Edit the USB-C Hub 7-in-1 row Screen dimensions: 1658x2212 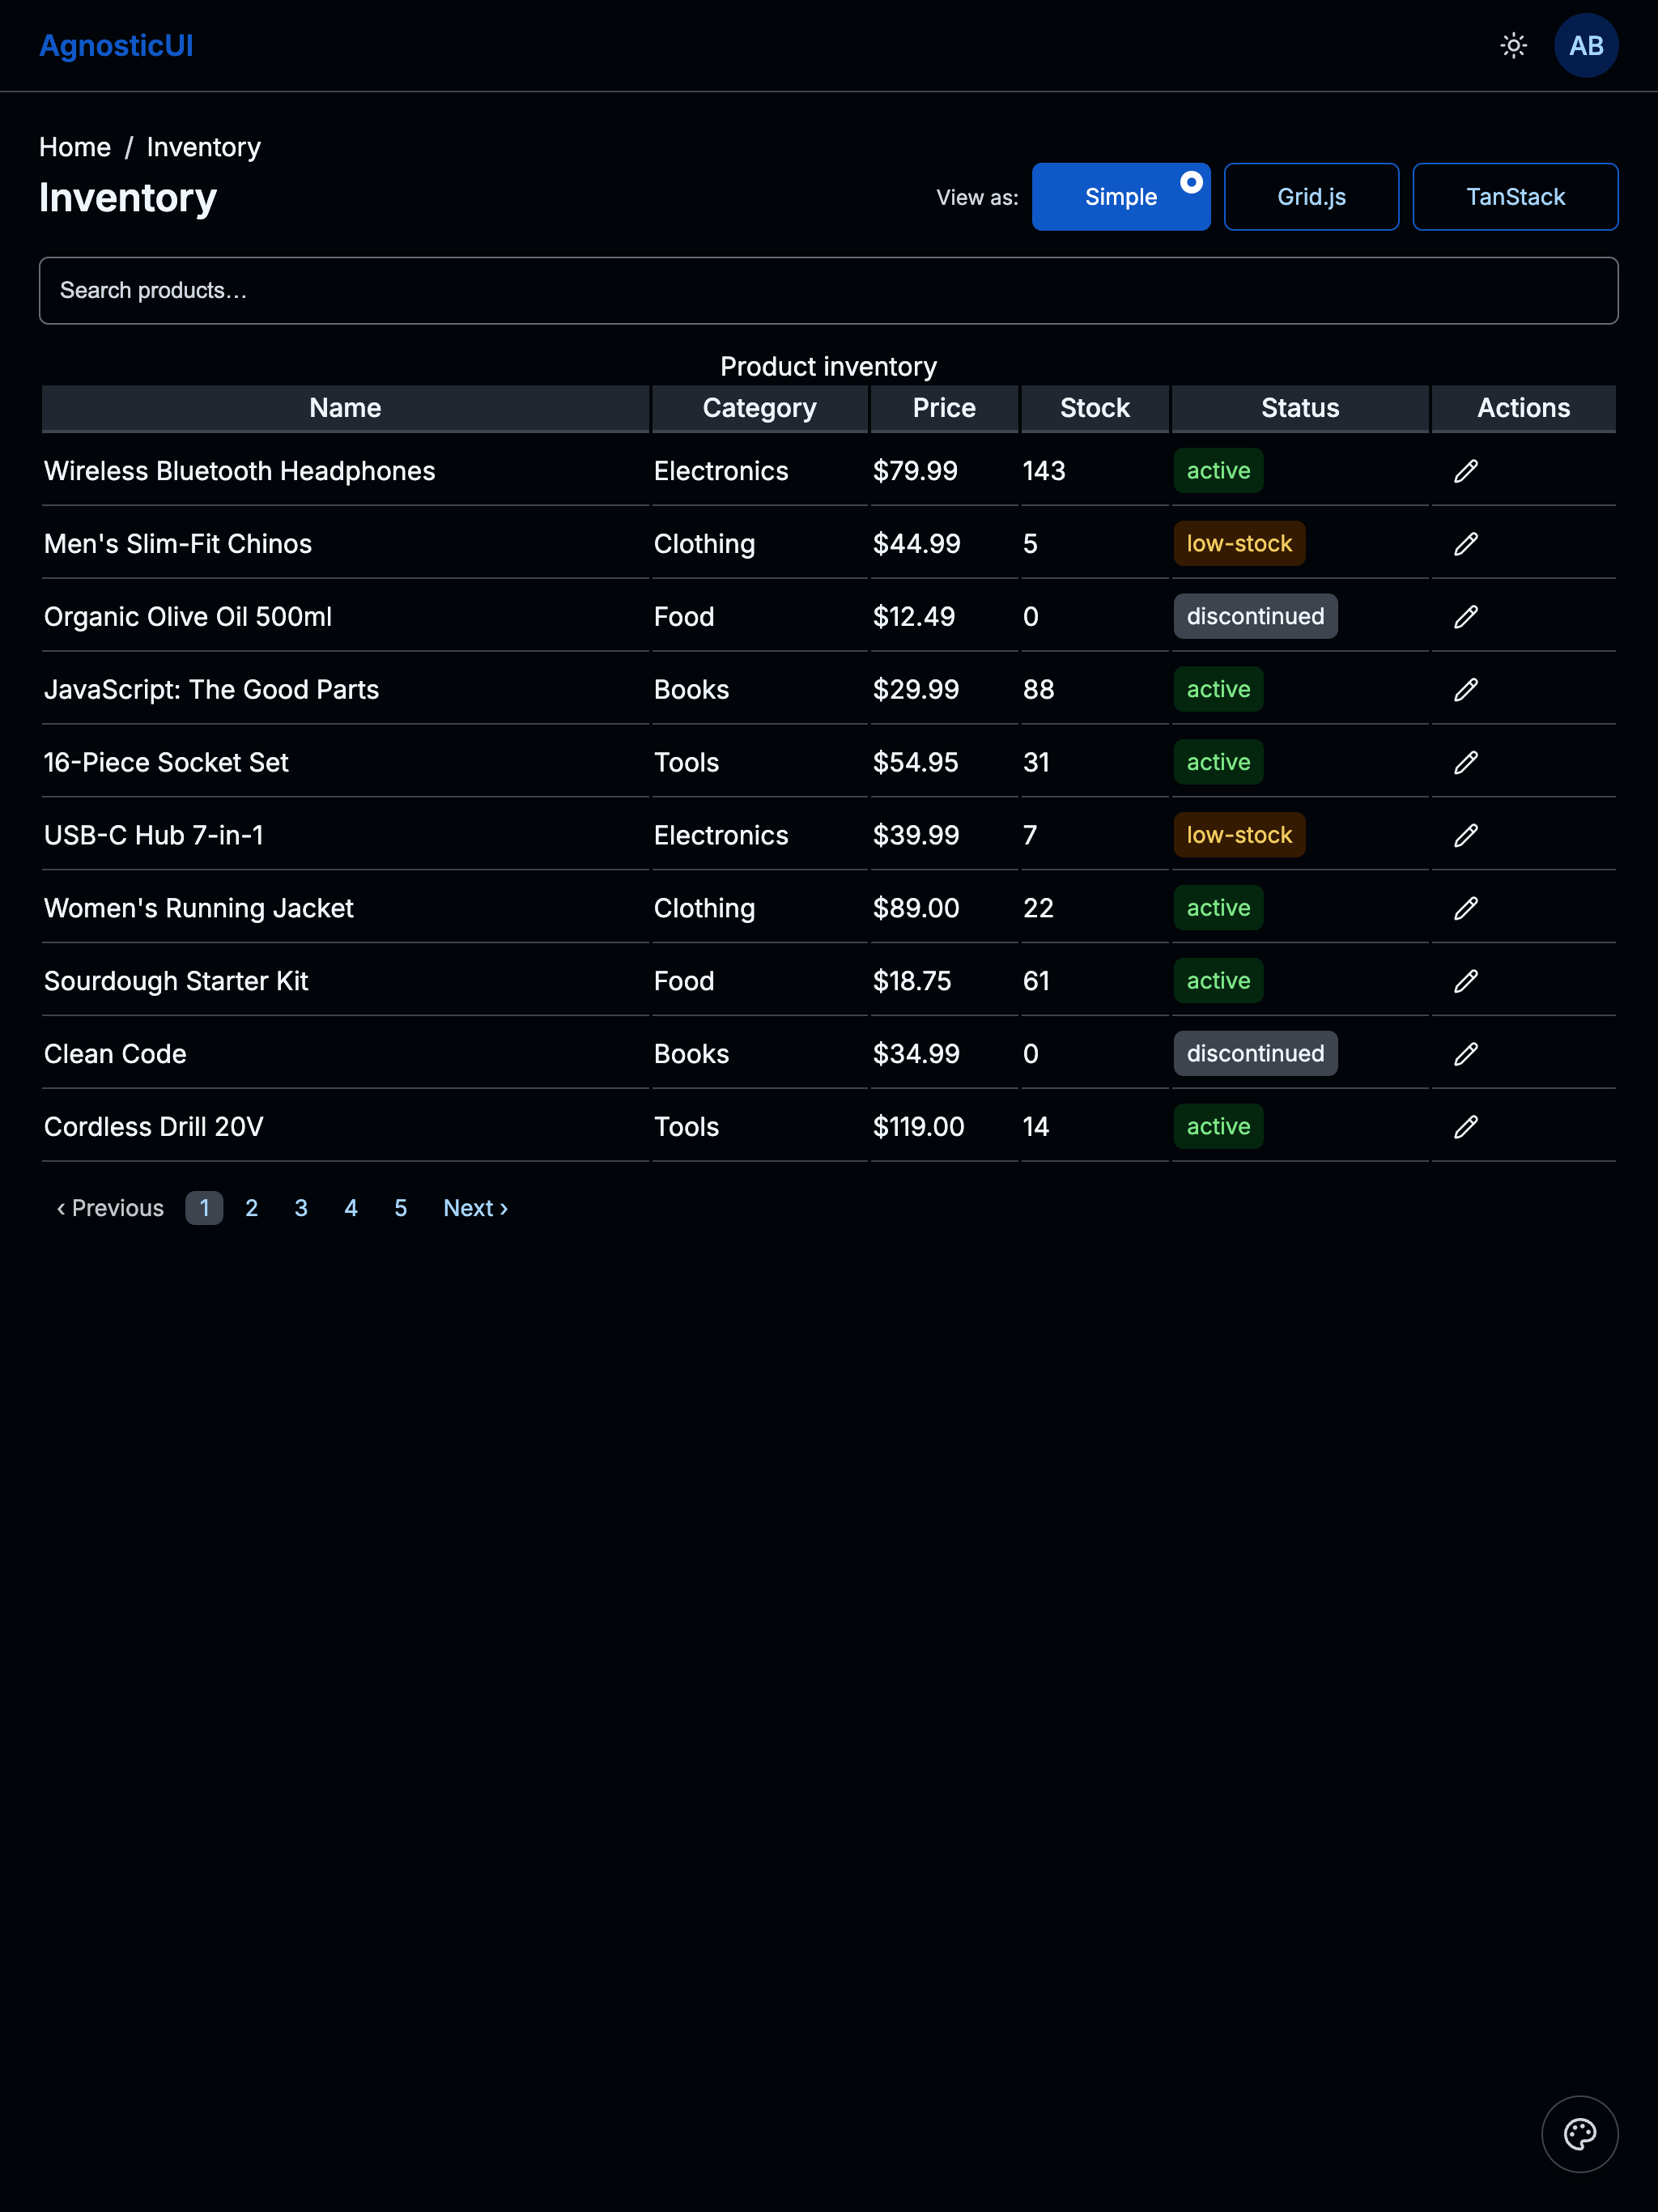point(1466,835)
